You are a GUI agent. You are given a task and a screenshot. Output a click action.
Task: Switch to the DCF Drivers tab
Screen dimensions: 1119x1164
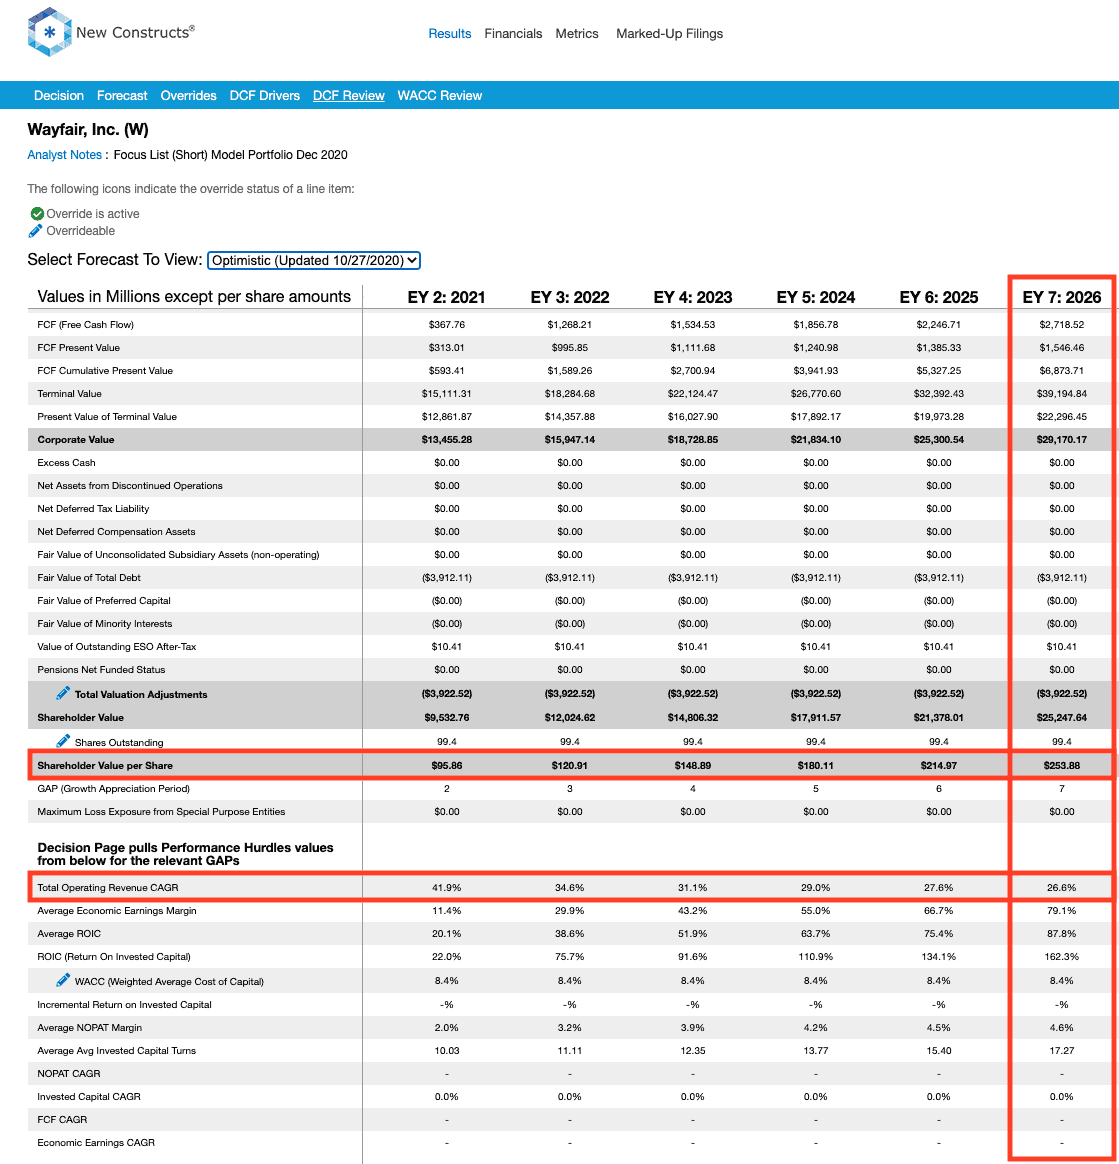[264, 95]
